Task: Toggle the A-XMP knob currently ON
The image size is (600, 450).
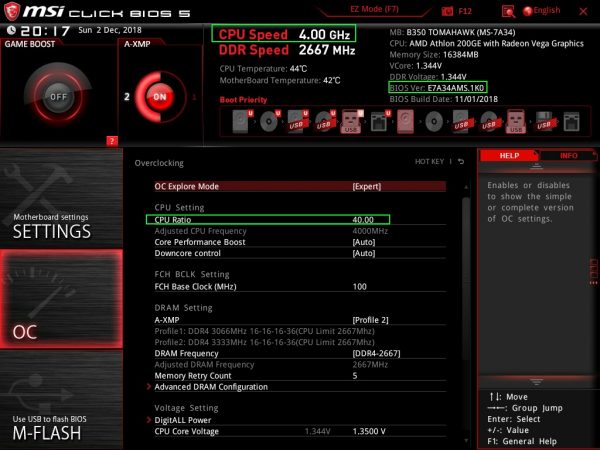Action: click(x=160, y=96)
